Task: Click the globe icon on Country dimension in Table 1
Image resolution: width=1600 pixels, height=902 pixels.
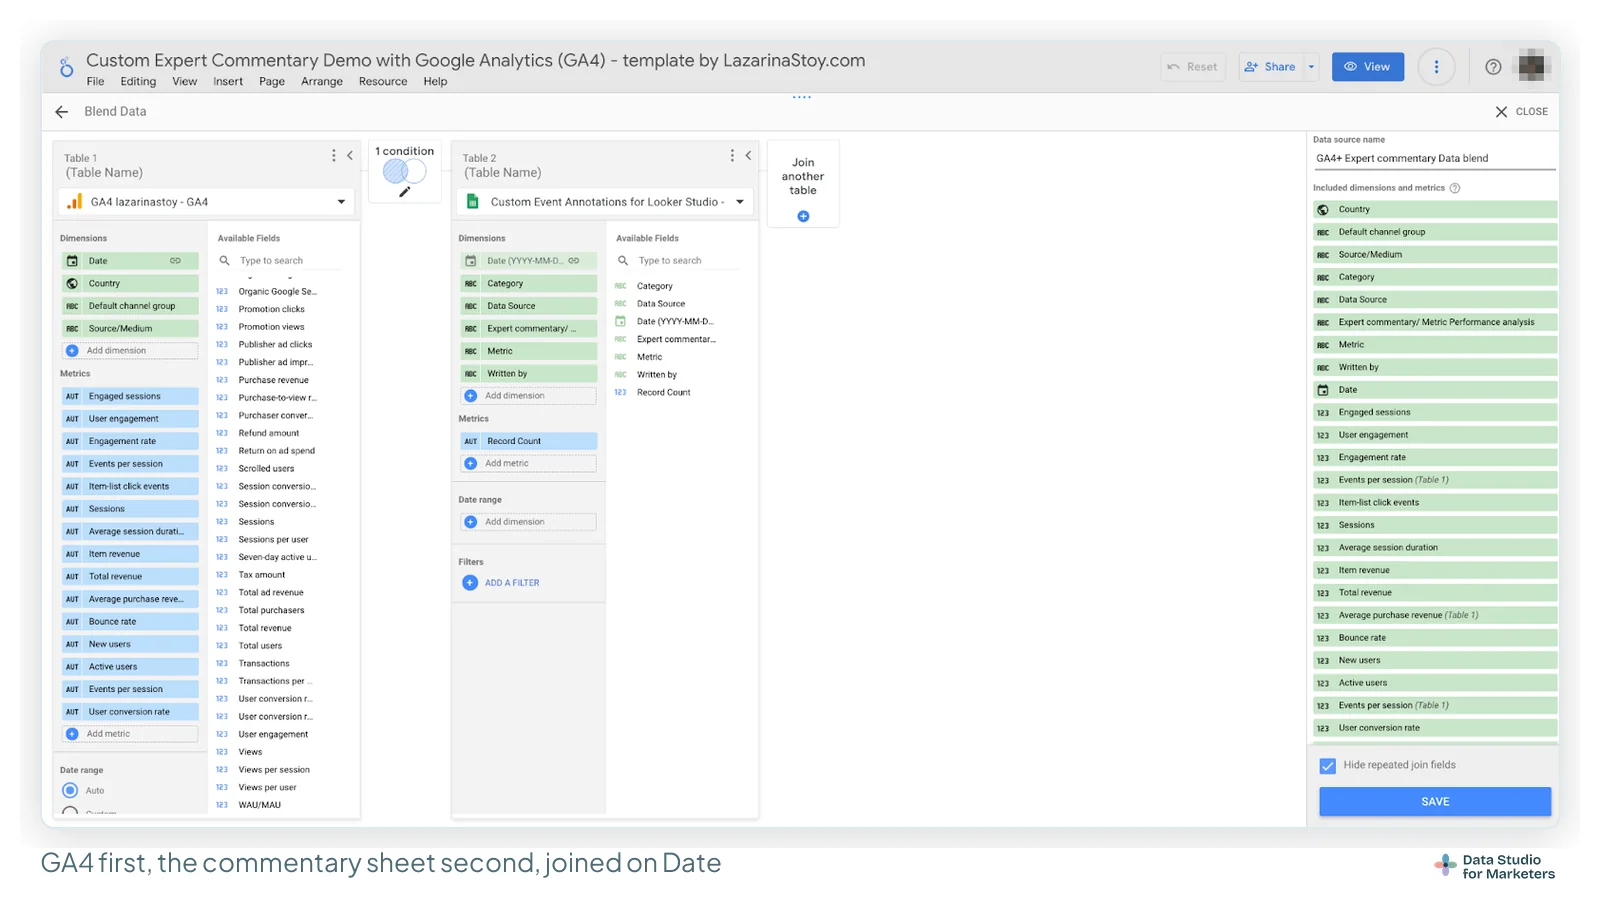Action: (x=72, y=284)
